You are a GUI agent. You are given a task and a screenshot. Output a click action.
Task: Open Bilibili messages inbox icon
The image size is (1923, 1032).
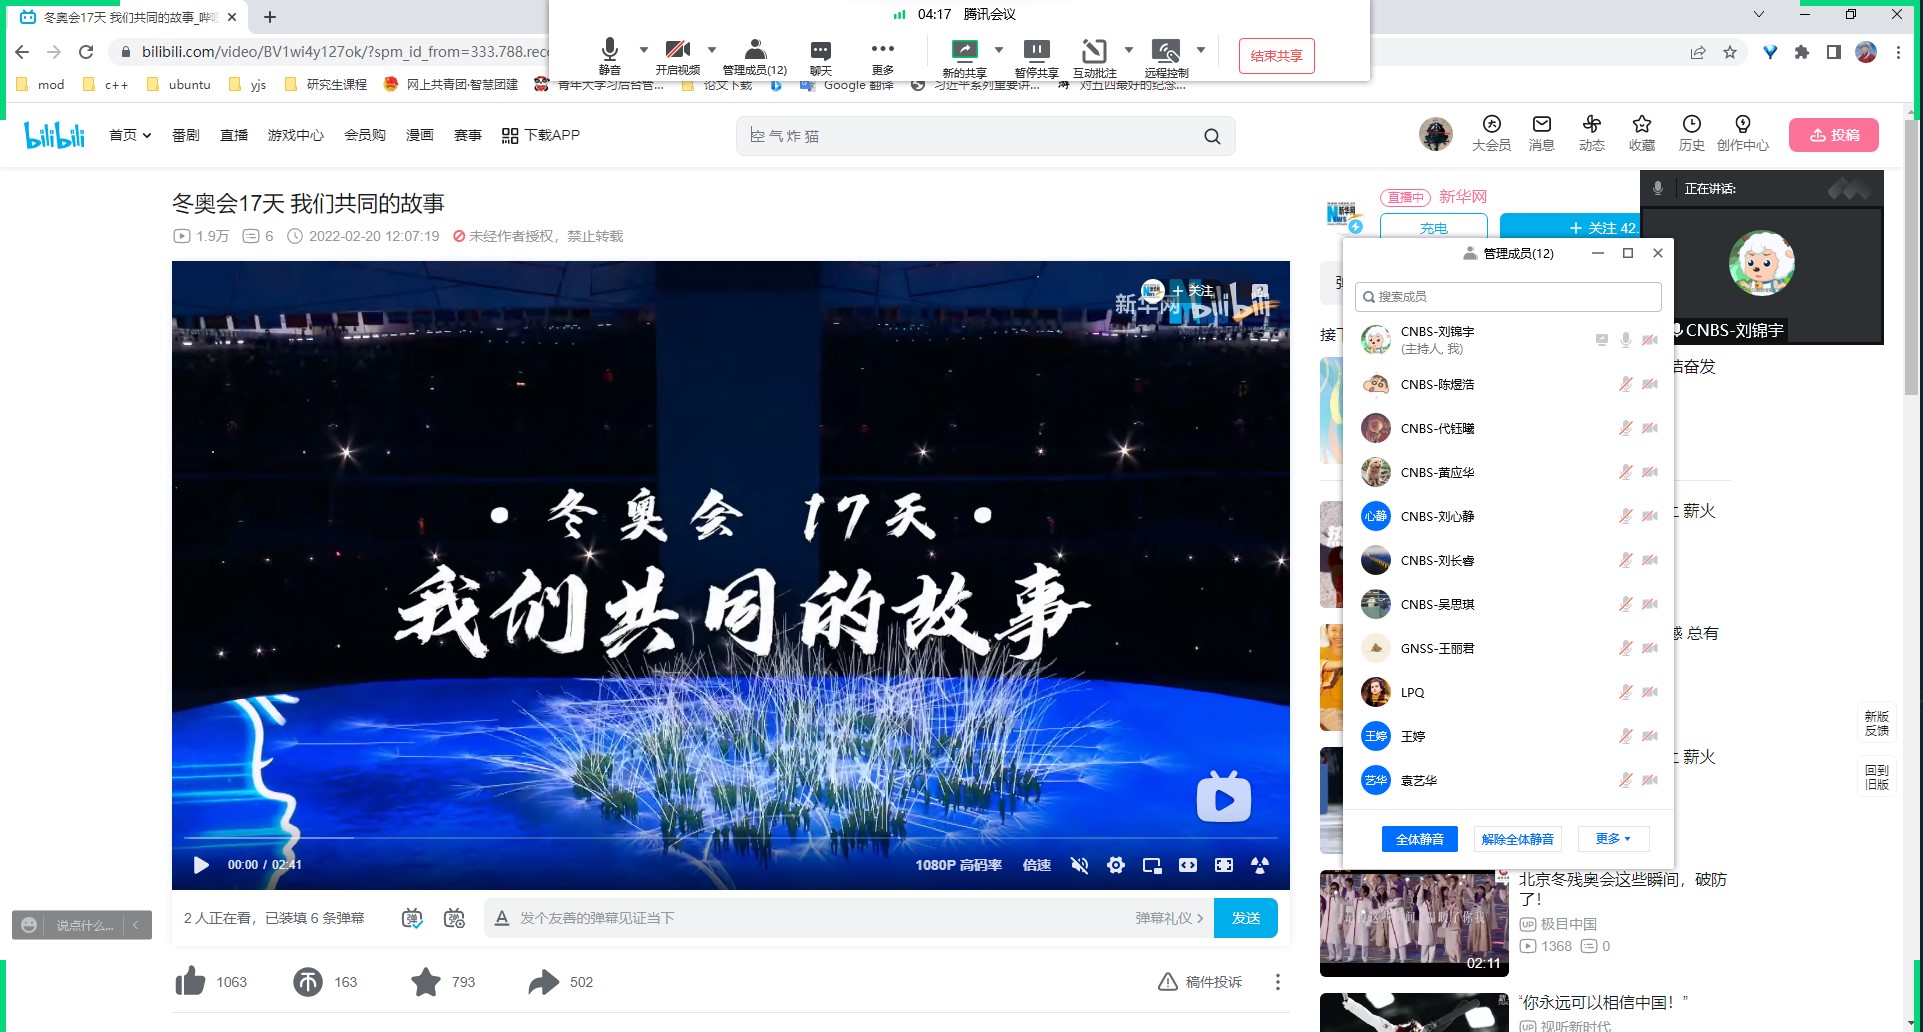[1541, 132]
